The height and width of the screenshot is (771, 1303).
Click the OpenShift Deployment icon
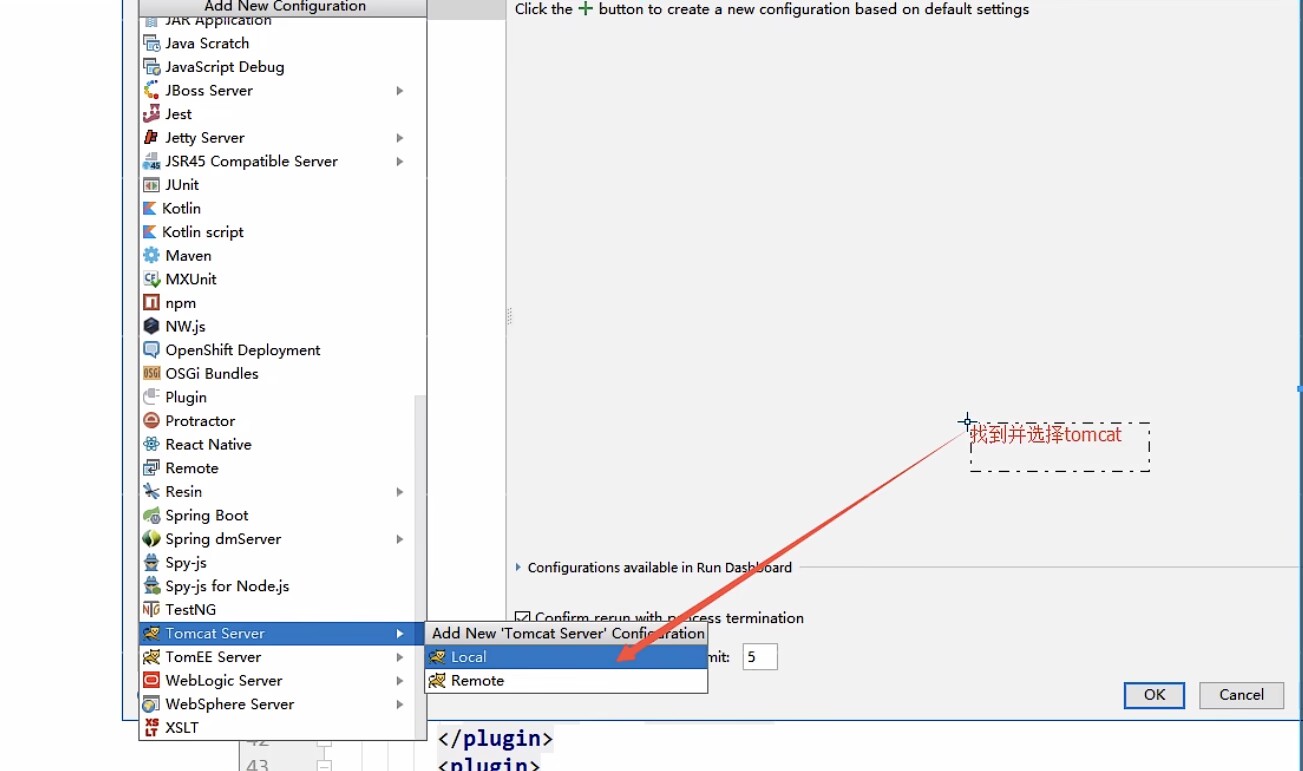point(152,350)
